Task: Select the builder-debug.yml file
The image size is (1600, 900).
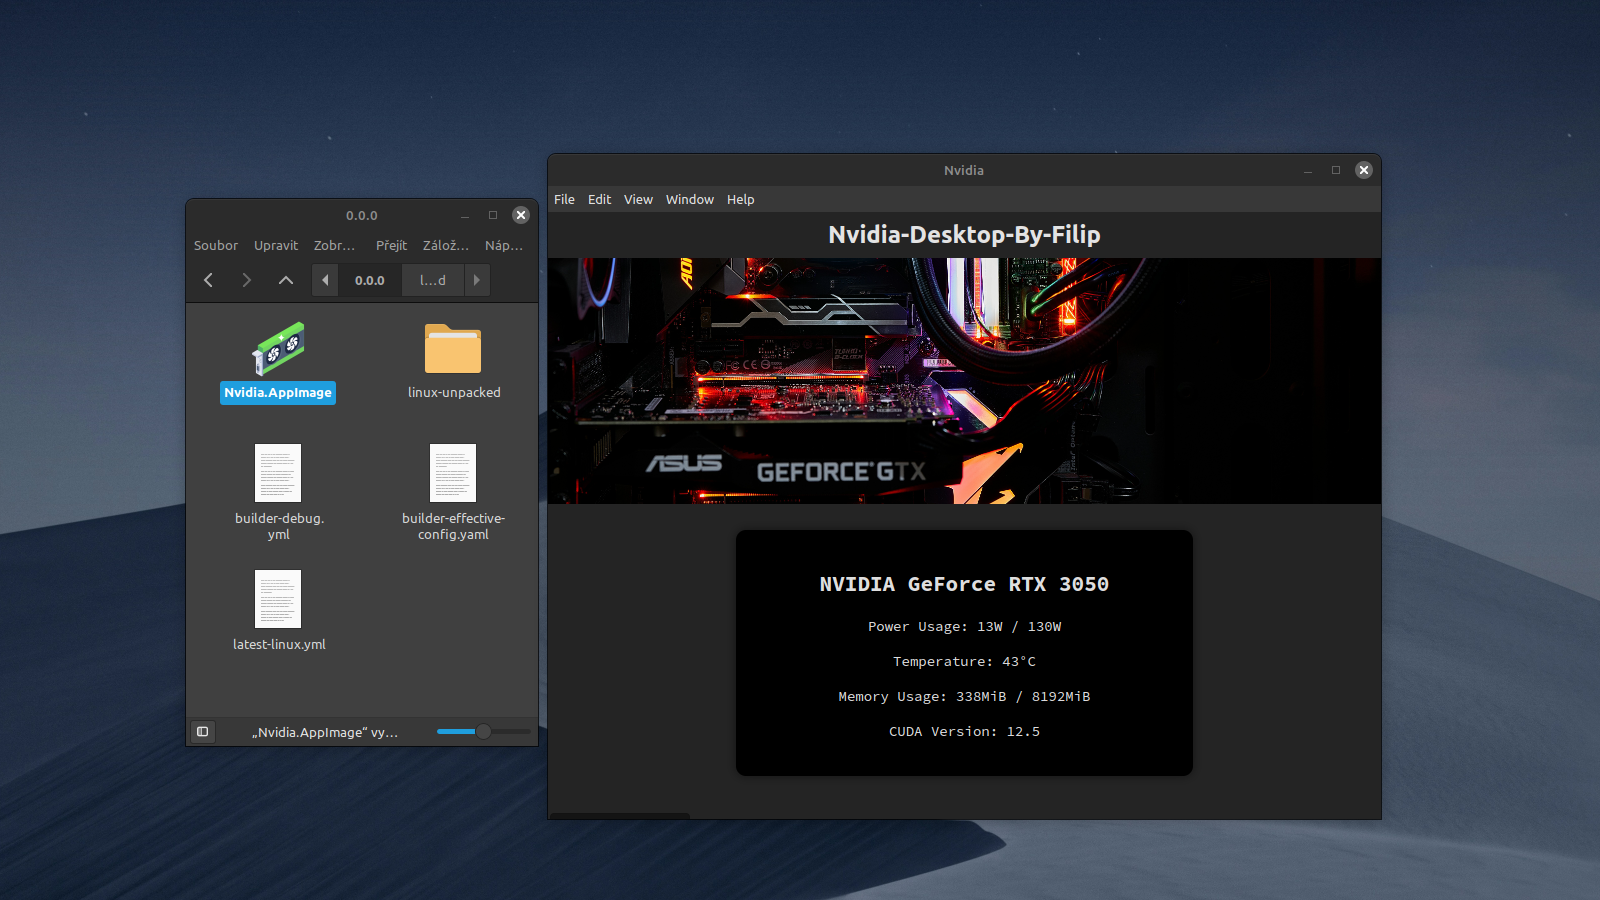Action: (277, 472)
